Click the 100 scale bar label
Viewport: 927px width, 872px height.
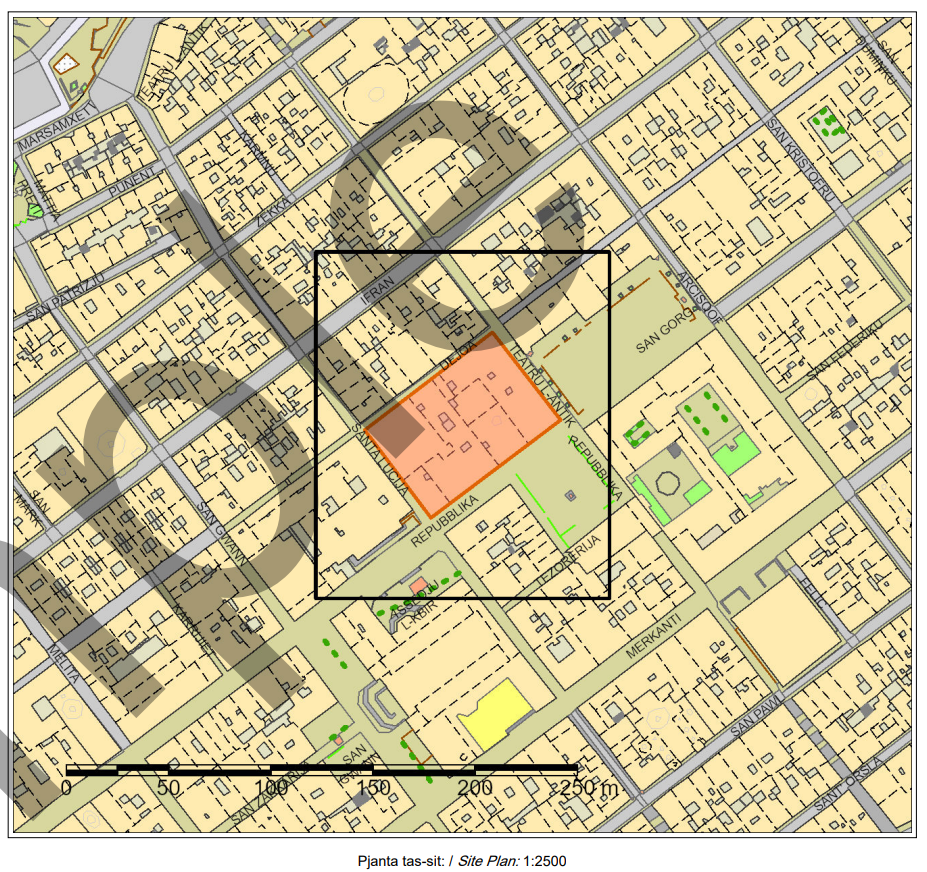(271, 787)
